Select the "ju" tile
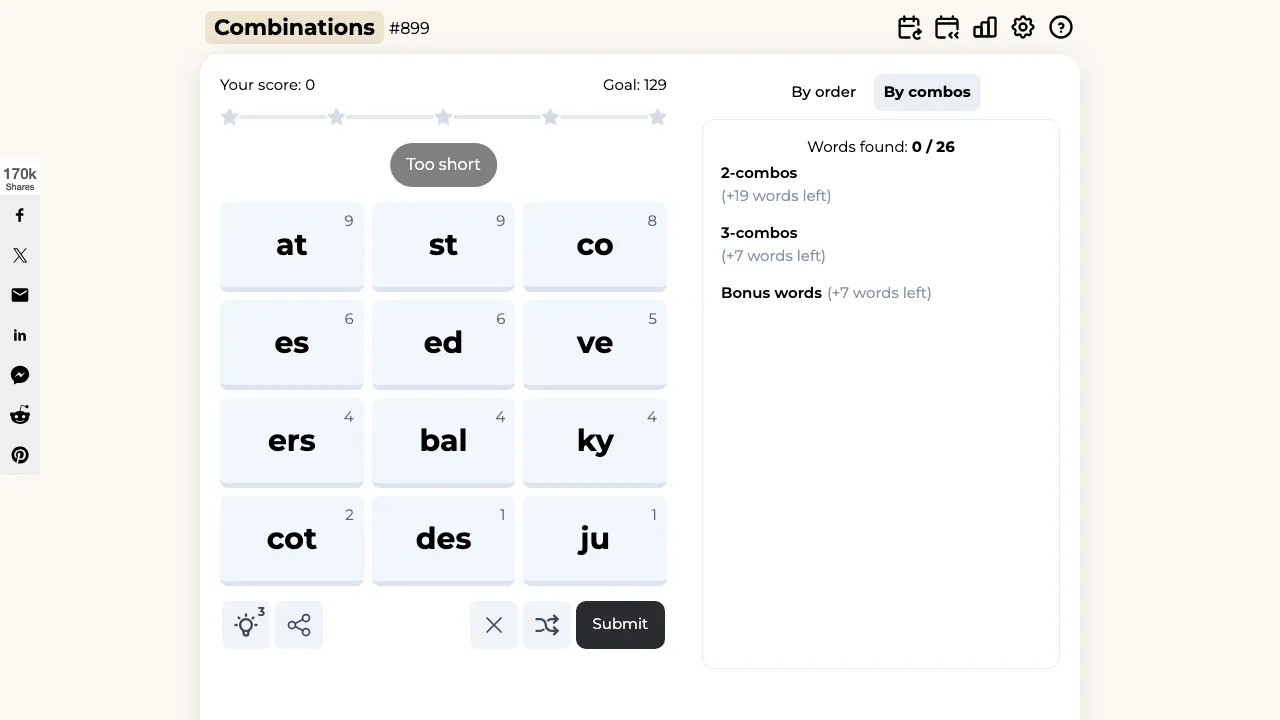The image size is (1280, 720). coord(595,540)
